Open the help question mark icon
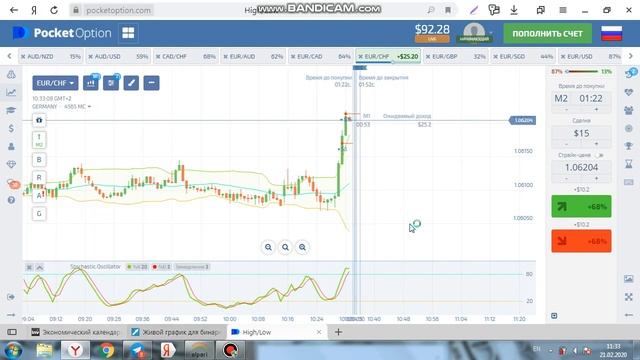 11,200
